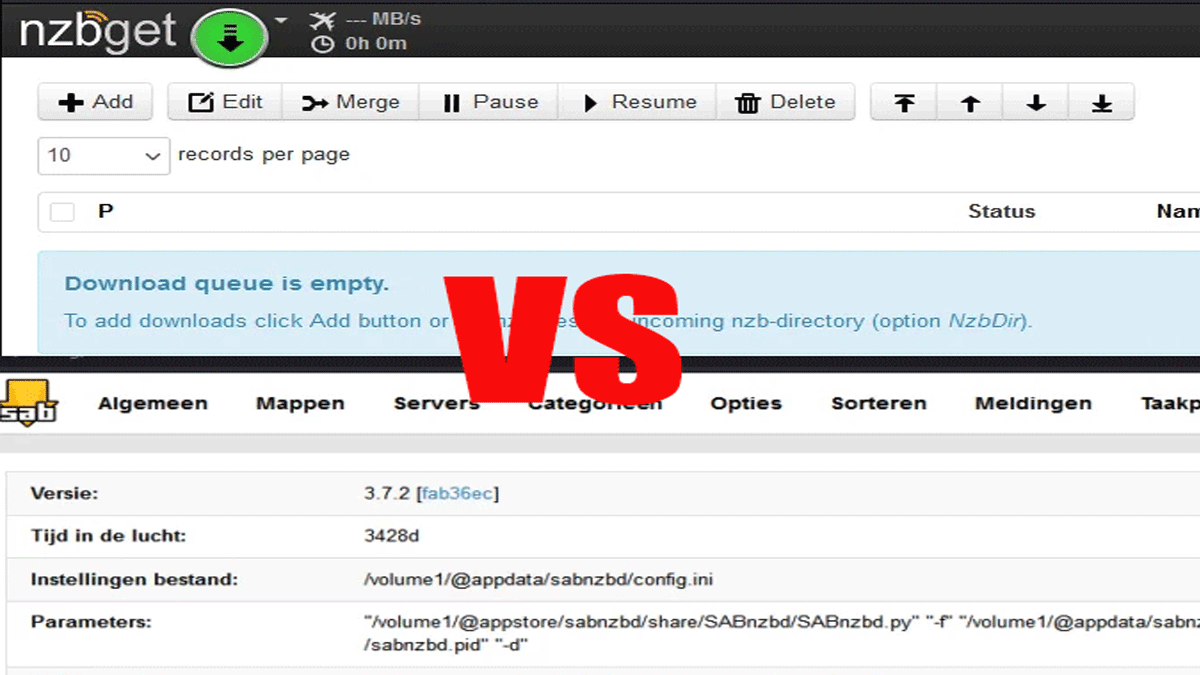Expand the arrow next to download icon
1200x675 pixels.
(x=281, y=20)
